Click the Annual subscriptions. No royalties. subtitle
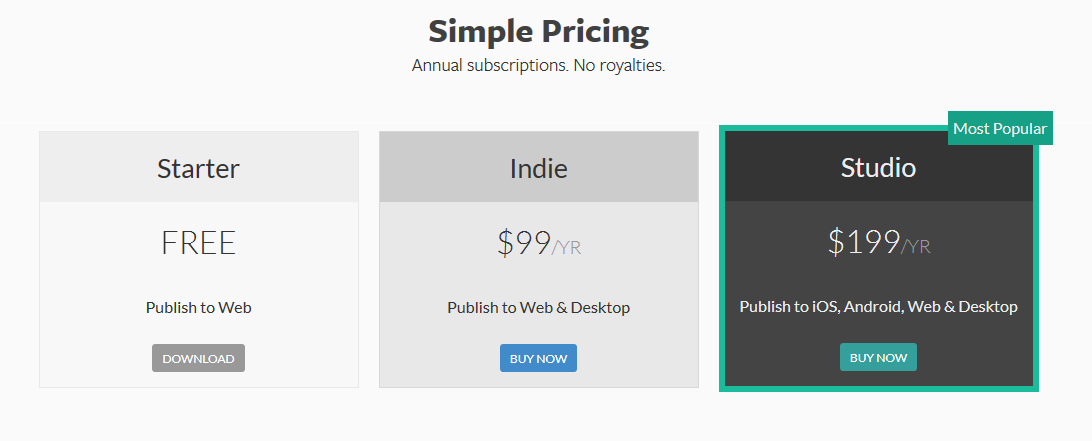Image resolution: width=1092 pixels, height=441 pixels. click(x=538, y=65)
